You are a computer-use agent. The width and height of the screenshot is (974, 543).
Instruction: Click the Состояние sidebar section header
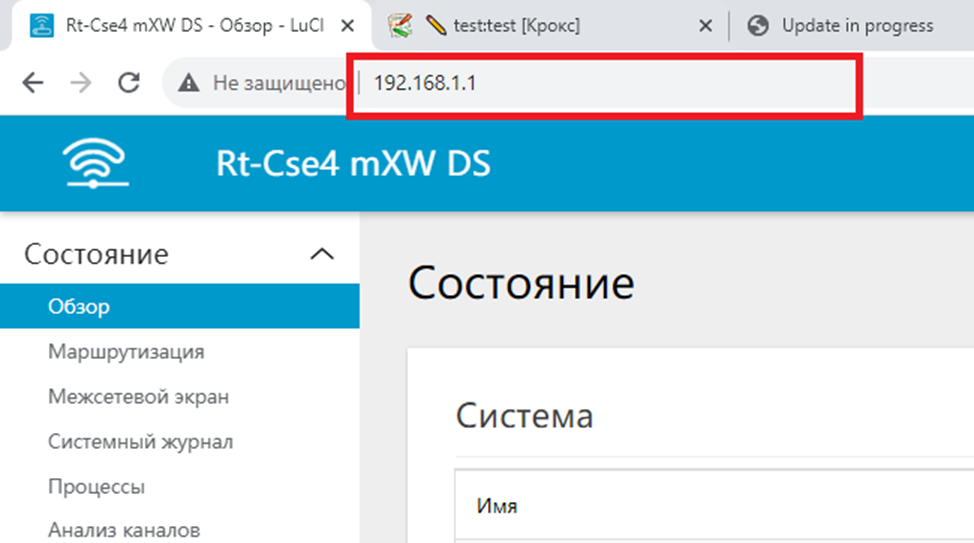pyautogui.click(x=180, y=254)
